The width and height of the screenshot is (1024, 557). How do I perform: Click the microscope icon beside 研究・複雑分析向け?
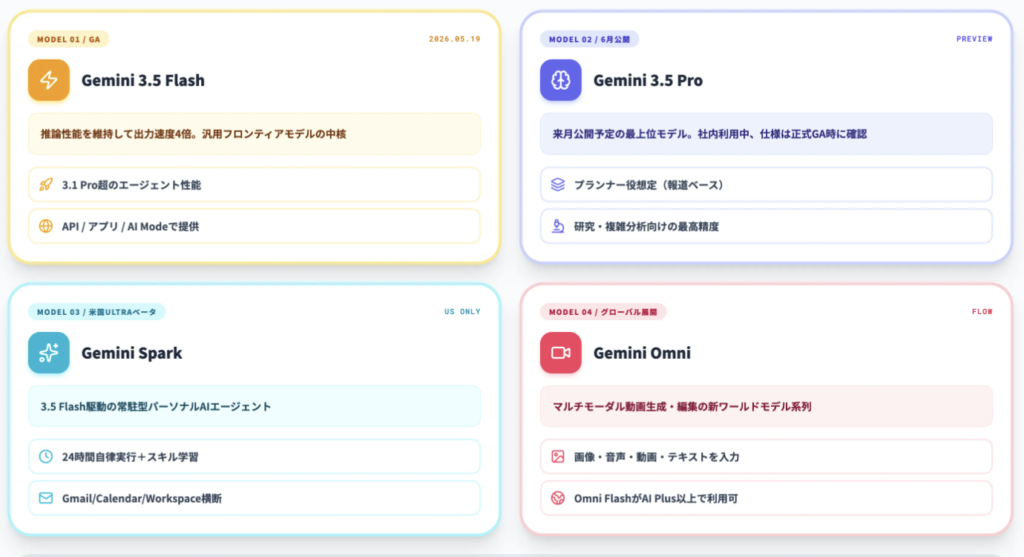tap(558, 226)
